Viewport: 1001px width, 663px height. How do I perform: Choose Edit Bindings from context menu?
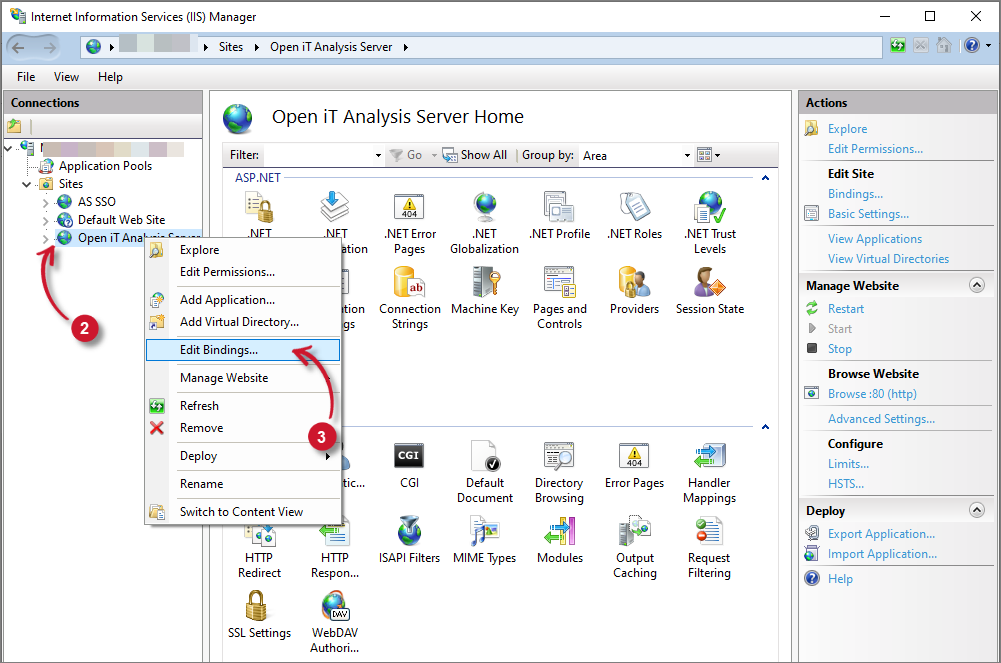coord(219,350)
